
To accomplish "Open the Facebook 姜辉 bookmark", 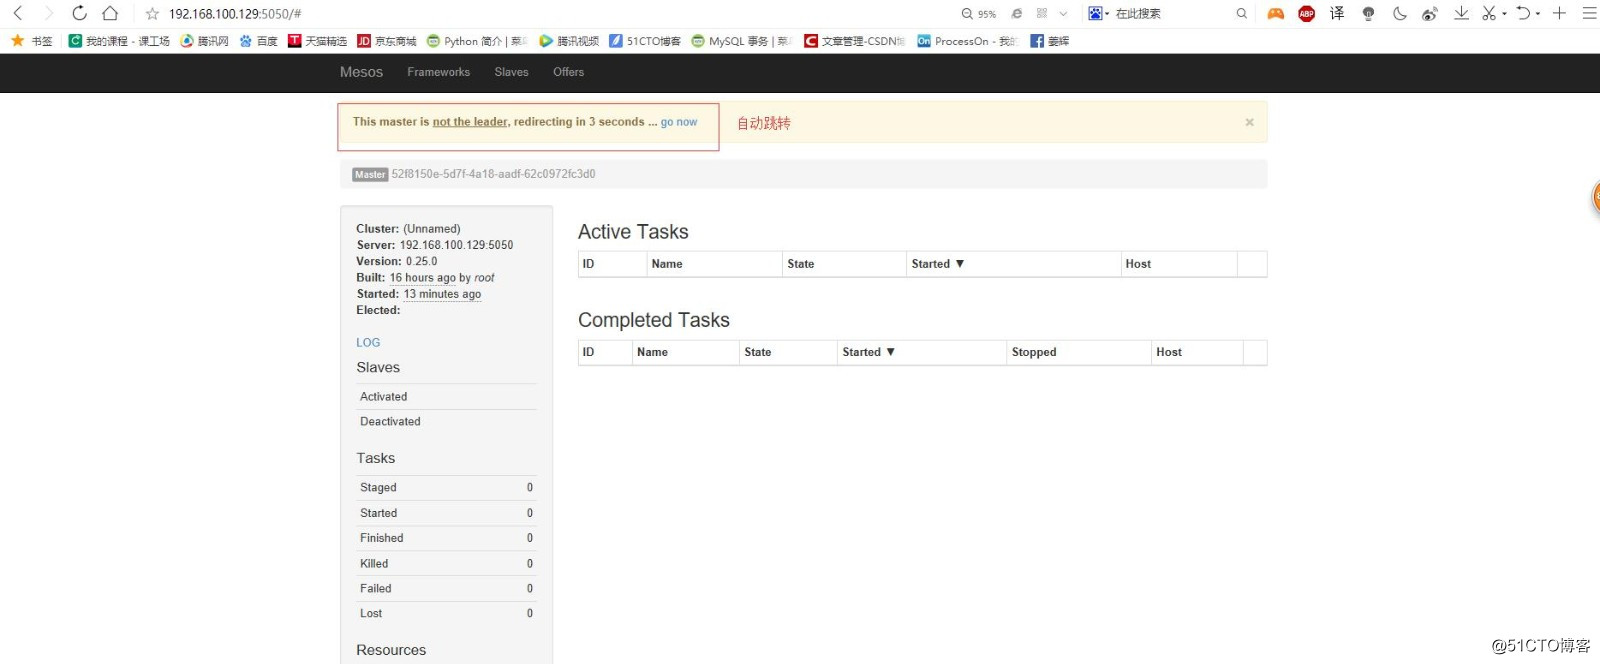I will coord(1050,41).
